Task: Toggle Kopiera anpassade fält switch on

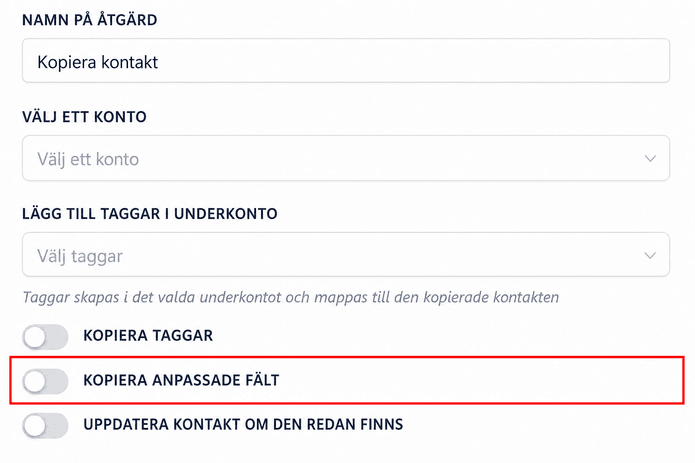Action: (x=45, y=381)
